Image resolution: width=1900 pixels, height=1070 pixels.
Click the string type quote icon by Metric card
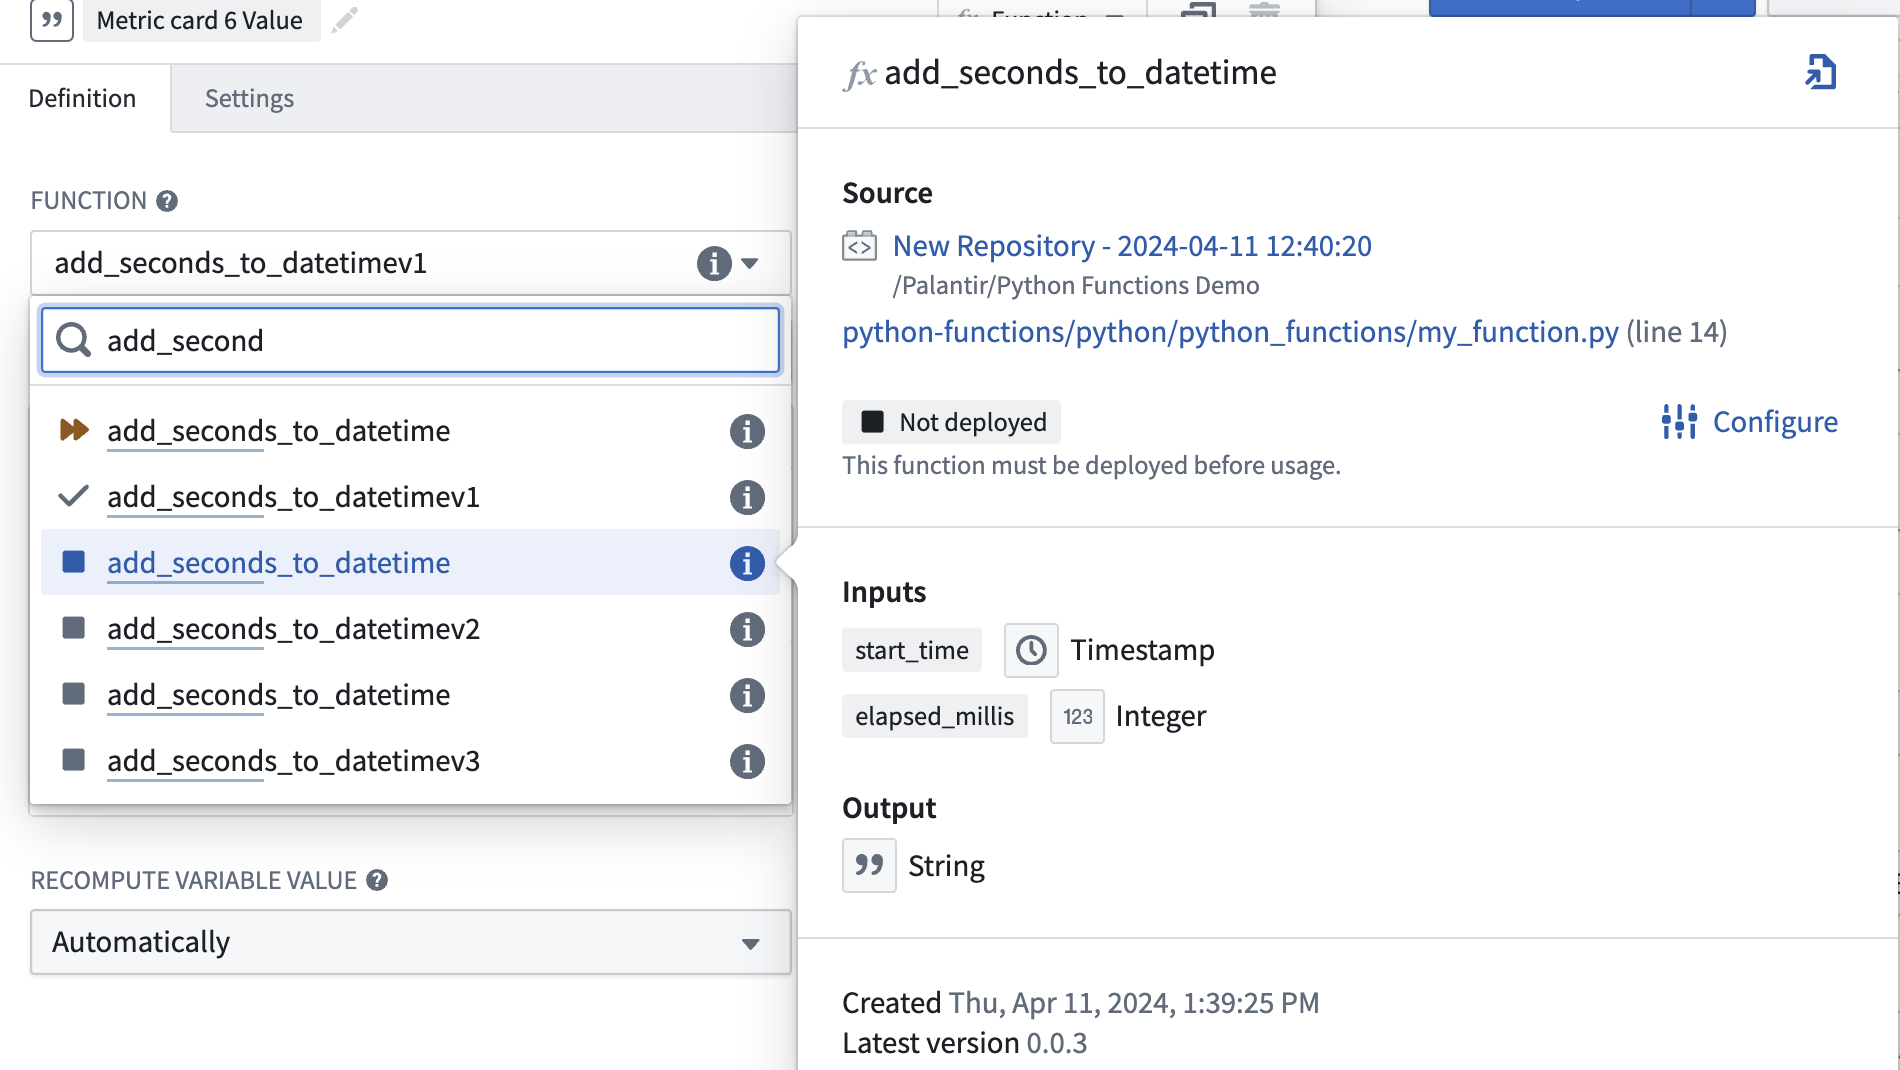52,20
